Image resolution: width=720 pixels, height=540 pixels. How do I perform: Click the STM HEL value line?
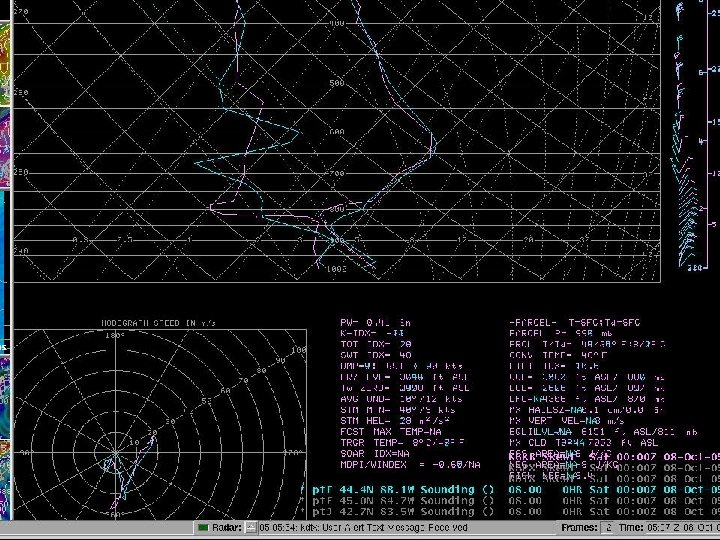pos(395,421)
